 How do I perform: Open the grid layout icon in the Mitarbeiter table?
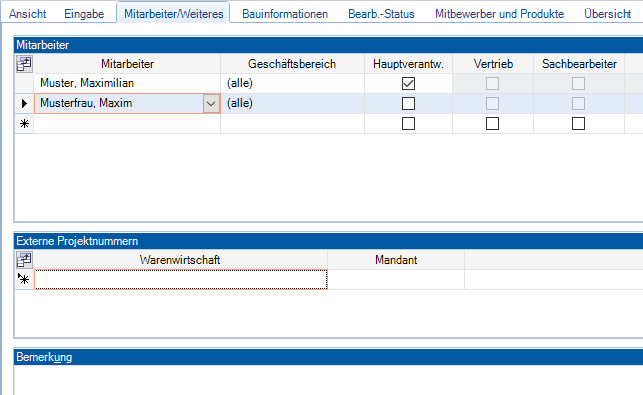pyautogui.click(x=24, y=64)
